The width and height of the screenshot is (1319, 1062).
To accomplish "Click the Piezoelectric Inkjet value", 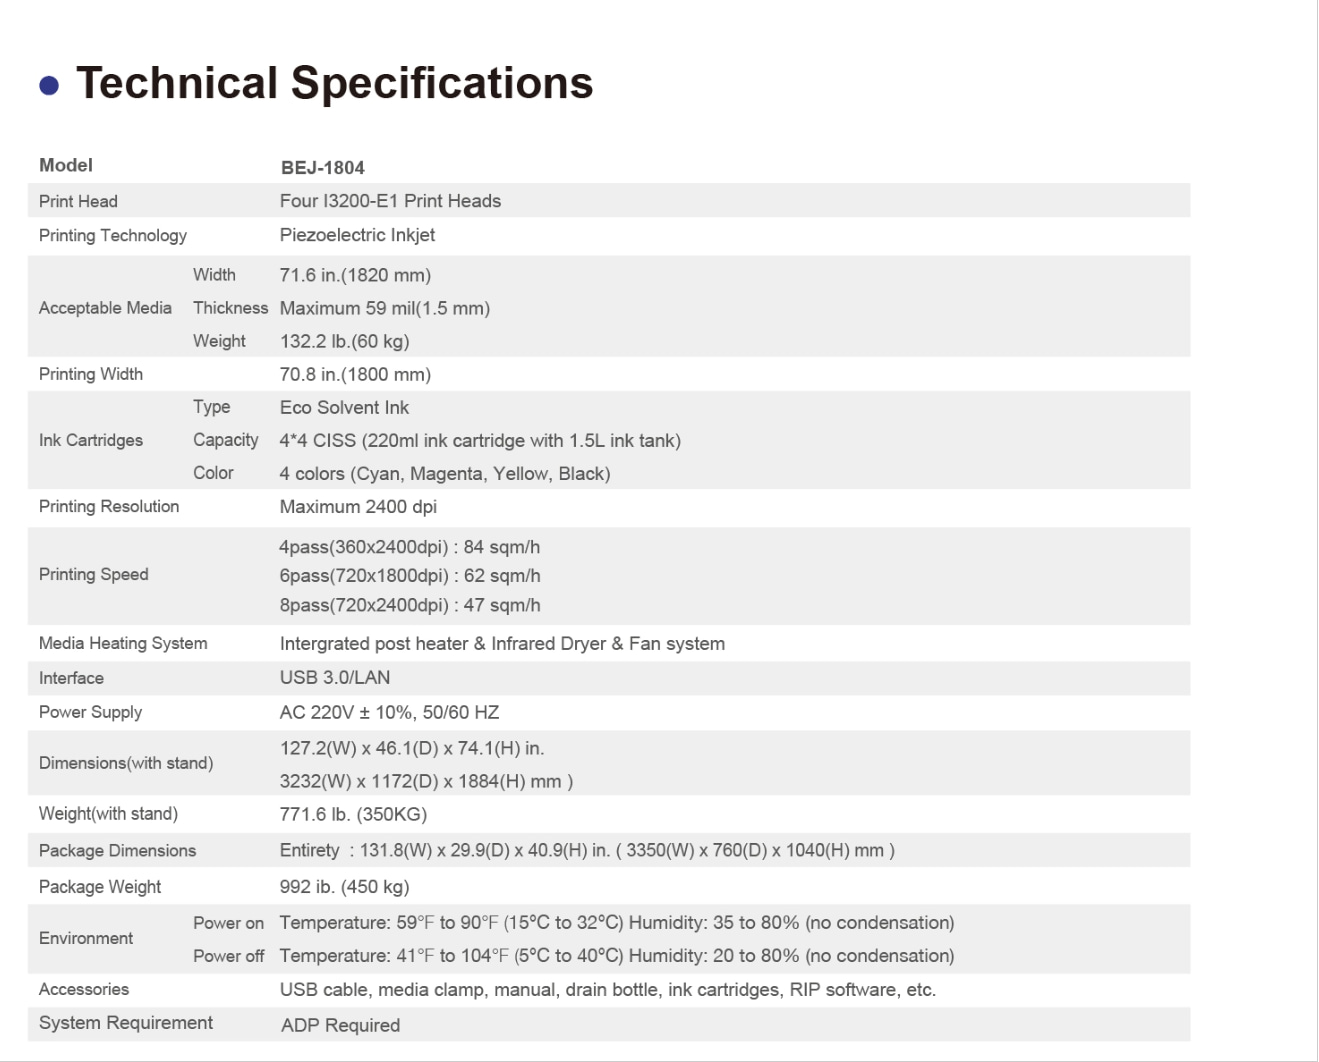I will 357,235.
